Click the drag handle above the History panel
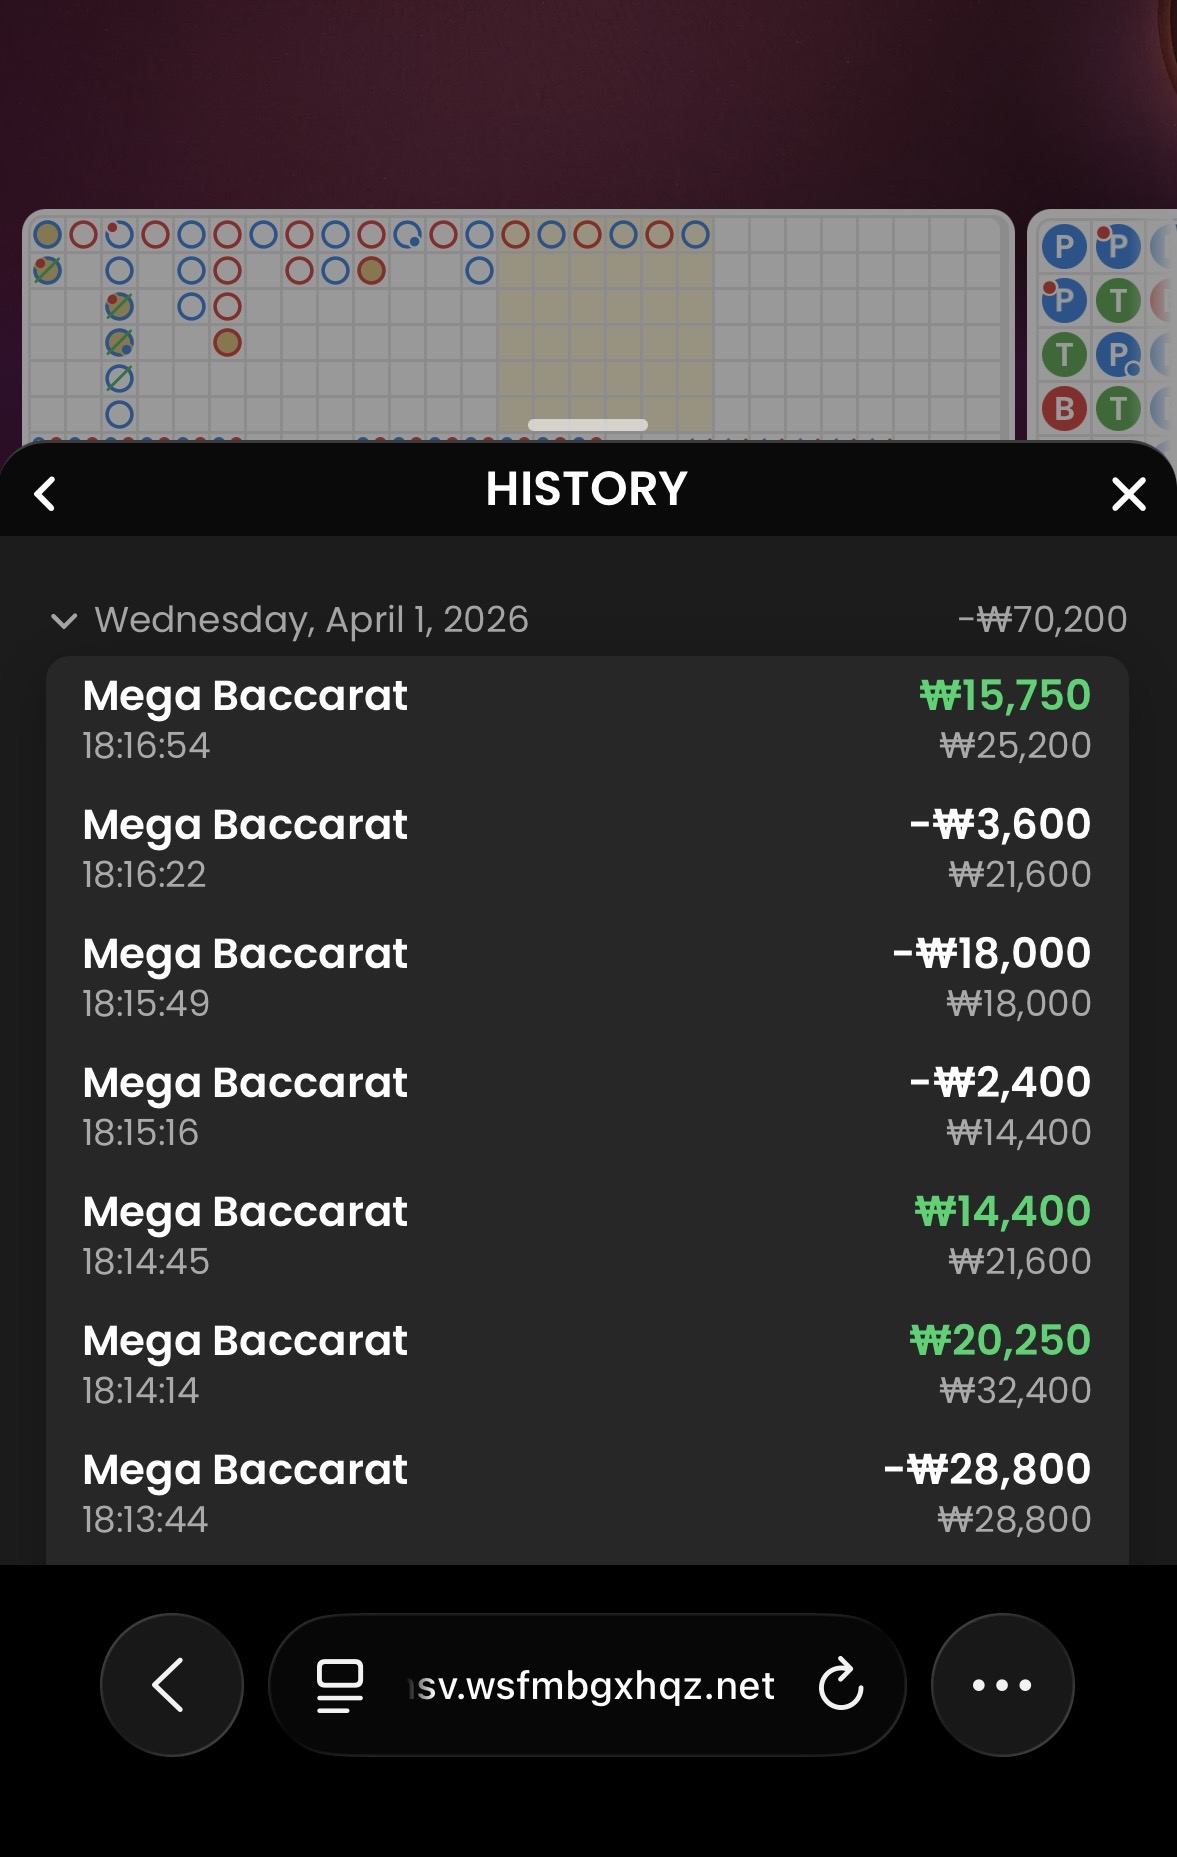Image resolution: width=1177 pixels, height=1857 pixels. tap(587, 425)
